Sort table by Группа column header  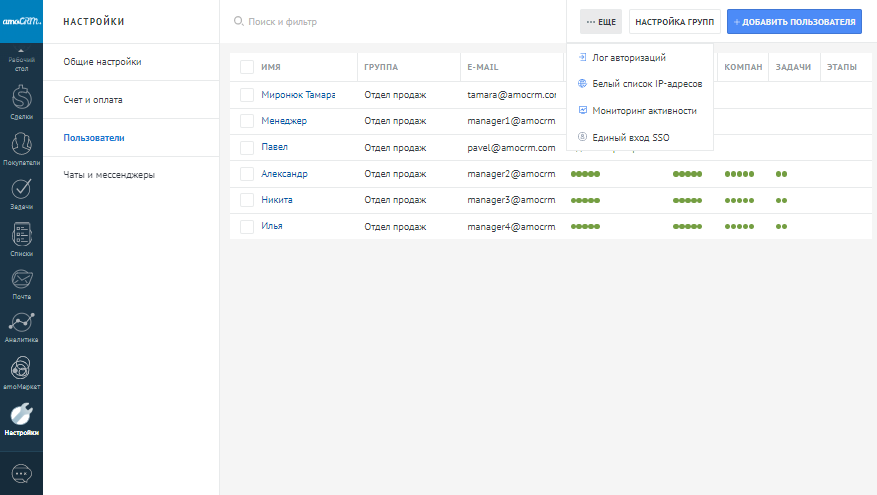click(382, 67)
